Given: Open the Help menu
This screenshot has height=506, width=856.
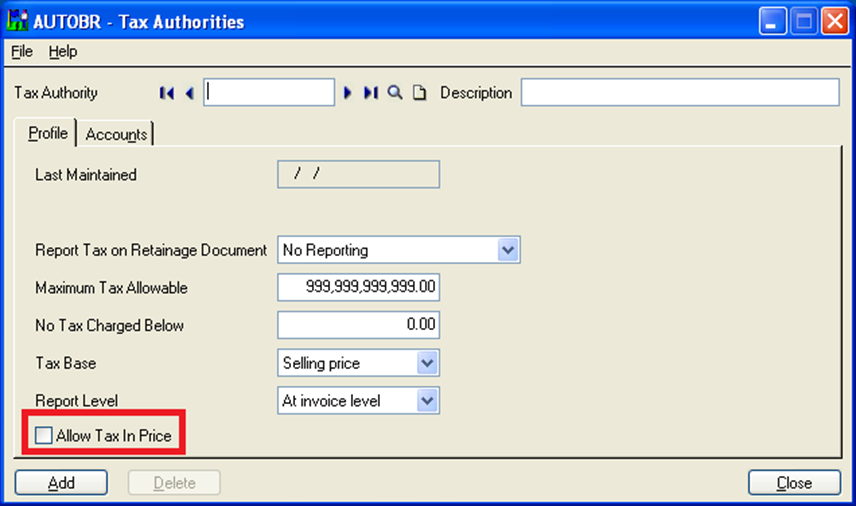Looking at the screenshot, I should click(x=63, y=51).
